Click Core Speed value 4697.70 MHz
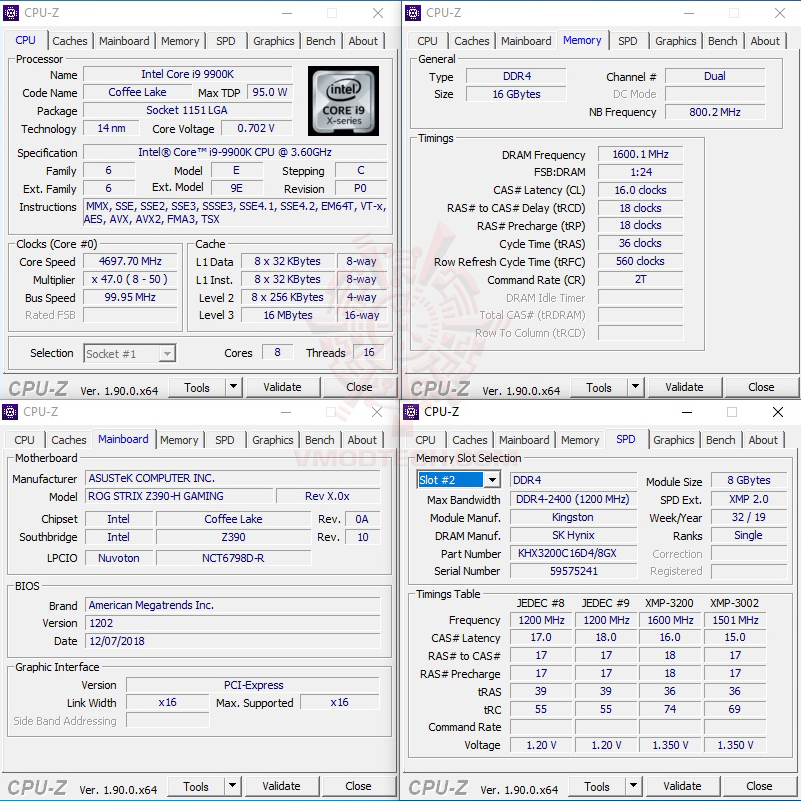 pos(130,261)
